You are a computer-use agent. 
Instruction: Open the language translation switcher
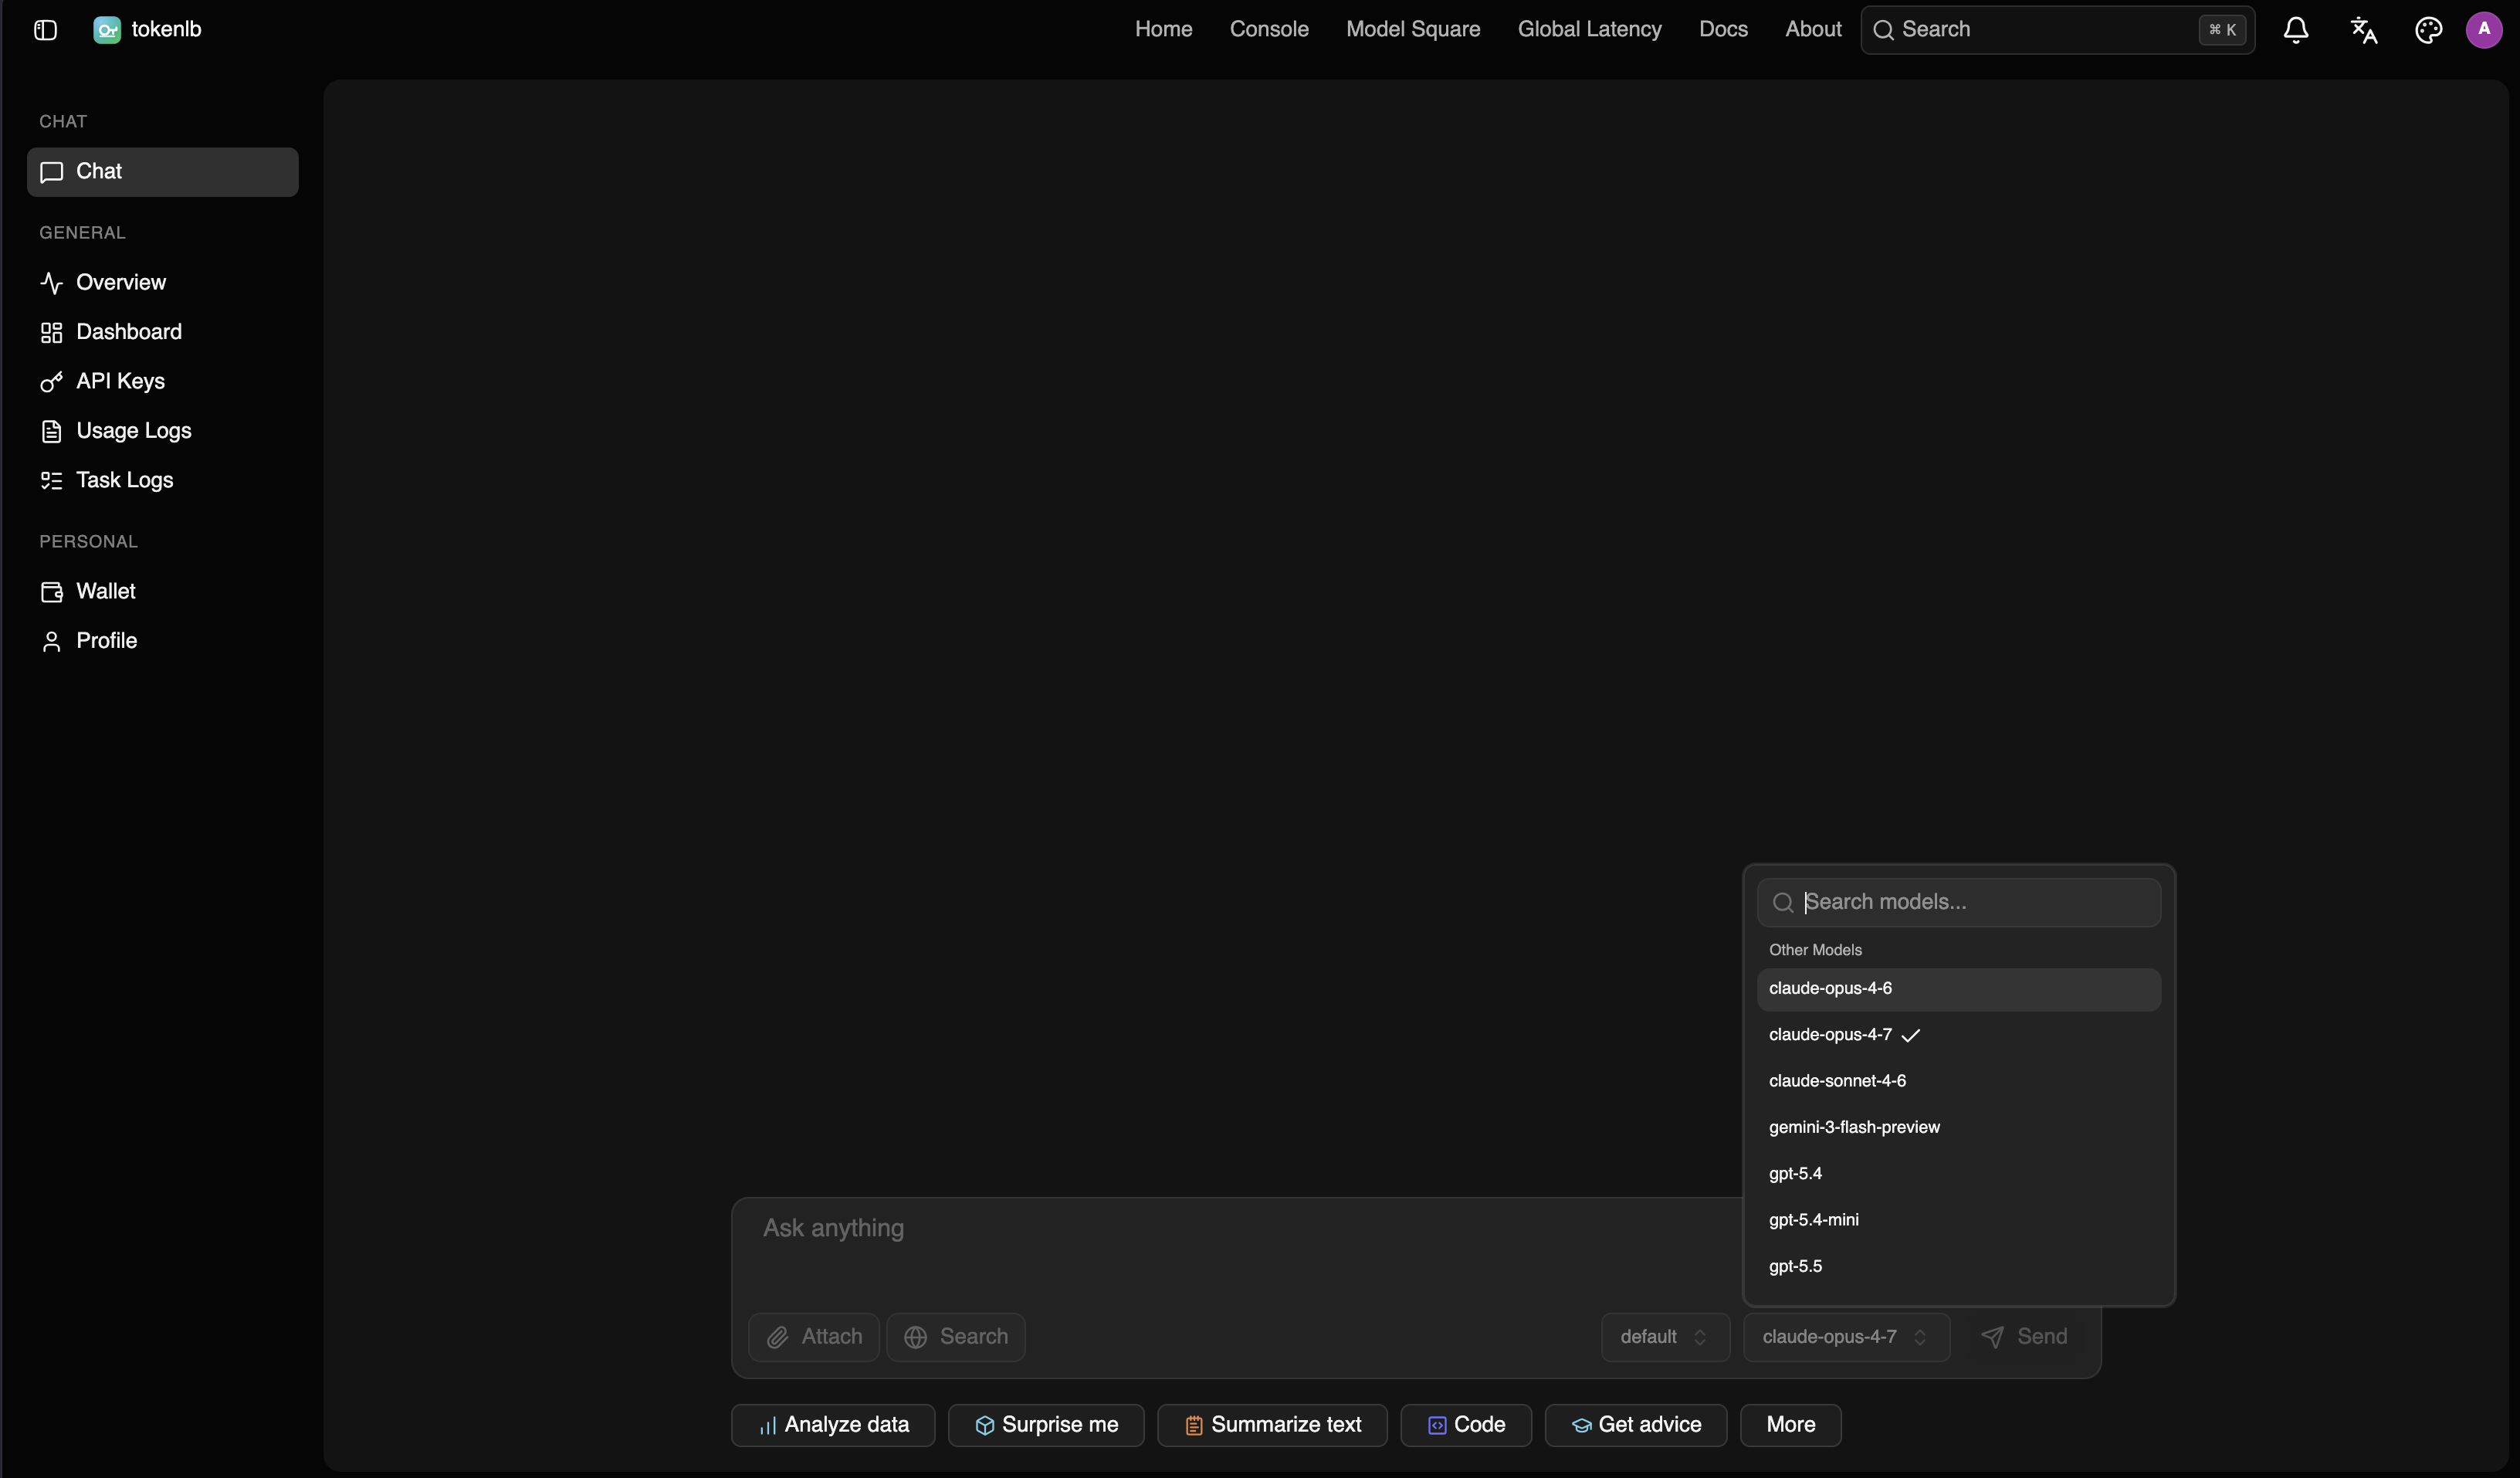[x=2363, y=30]
